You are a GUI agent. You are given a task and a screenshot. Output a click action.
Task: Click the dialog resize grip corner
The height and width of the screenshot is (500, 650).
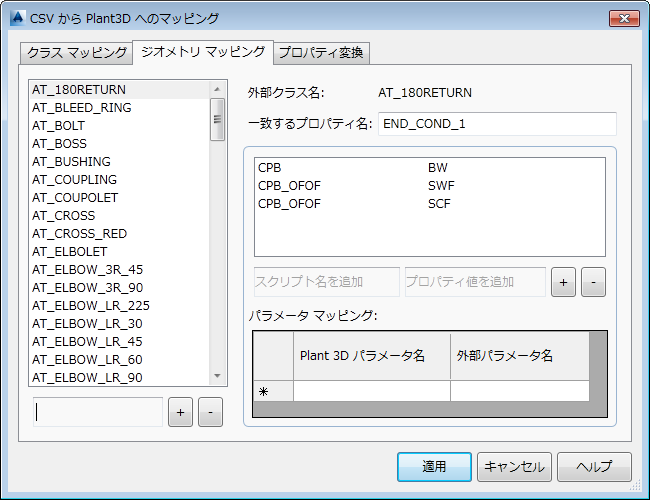click(x=636, y=486)
